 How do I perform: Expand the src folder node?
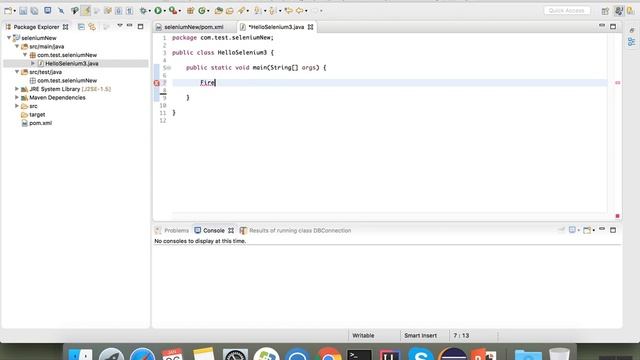pyautogui.click(x=17, y=106)
